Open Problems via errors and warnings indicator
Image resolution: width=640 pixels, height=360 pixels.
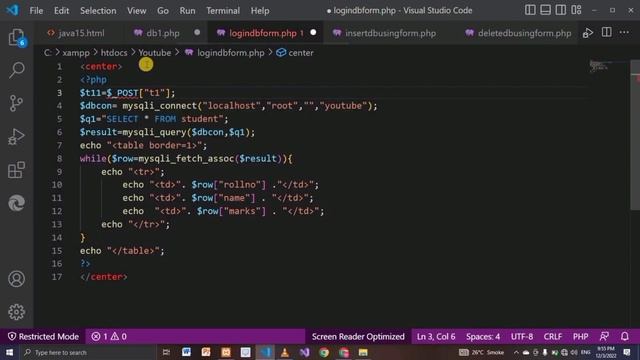(109, 336)
